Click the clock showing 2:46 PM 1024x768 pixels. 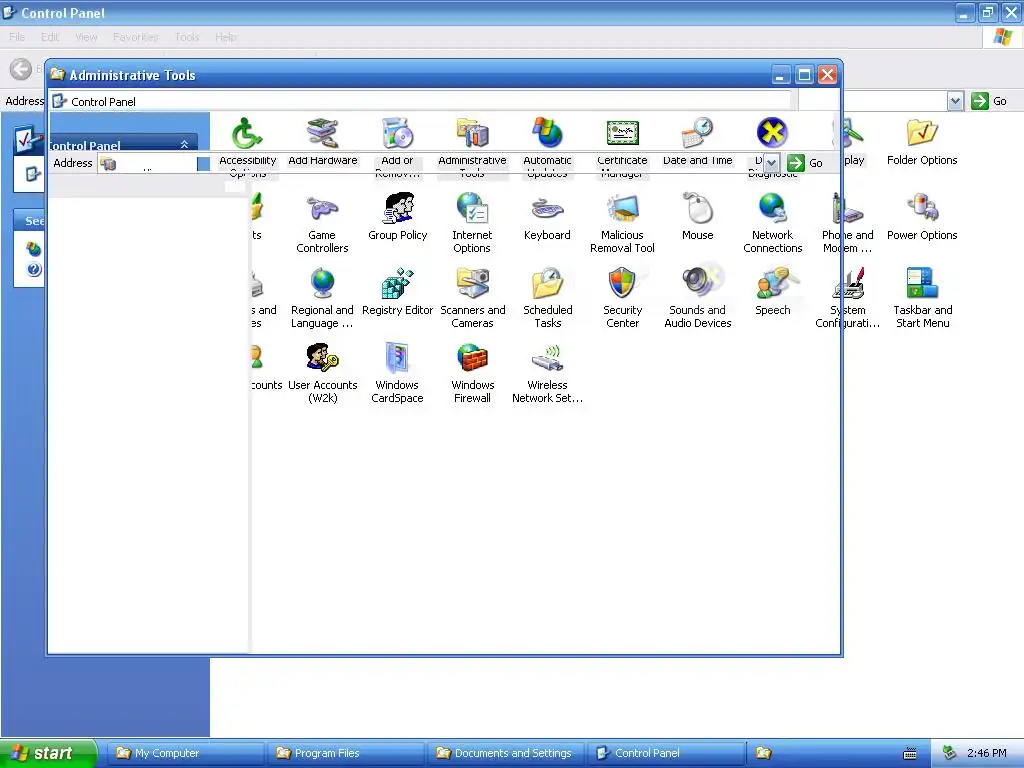986,753
